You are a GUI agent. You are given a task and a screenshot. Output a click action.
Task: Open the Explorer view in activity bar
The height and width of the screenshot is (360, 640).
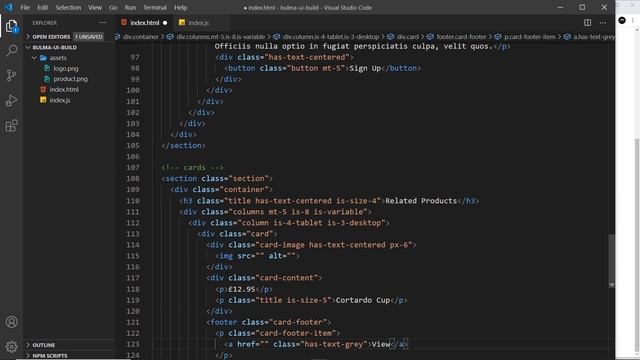click(11, 26)
